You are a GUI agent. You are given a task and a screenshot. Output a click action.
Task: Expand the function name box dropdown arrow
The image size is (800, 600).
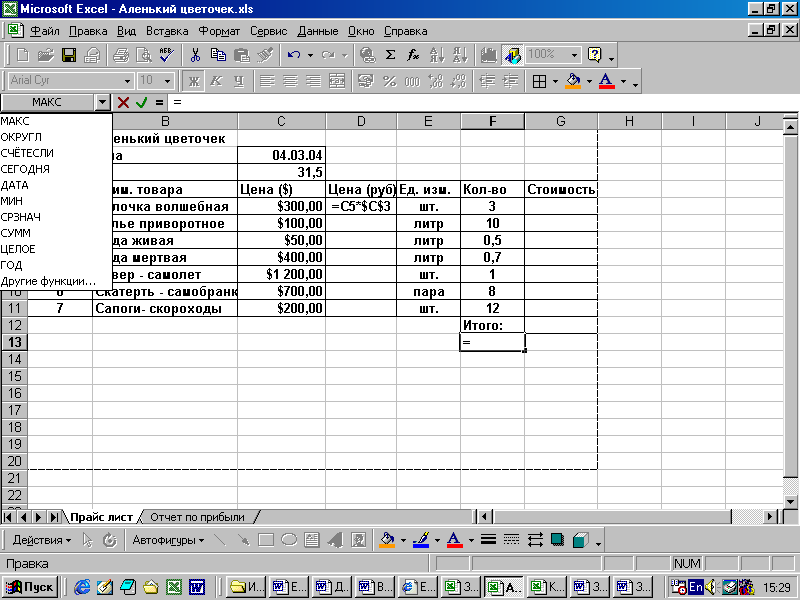pos(103,102)
